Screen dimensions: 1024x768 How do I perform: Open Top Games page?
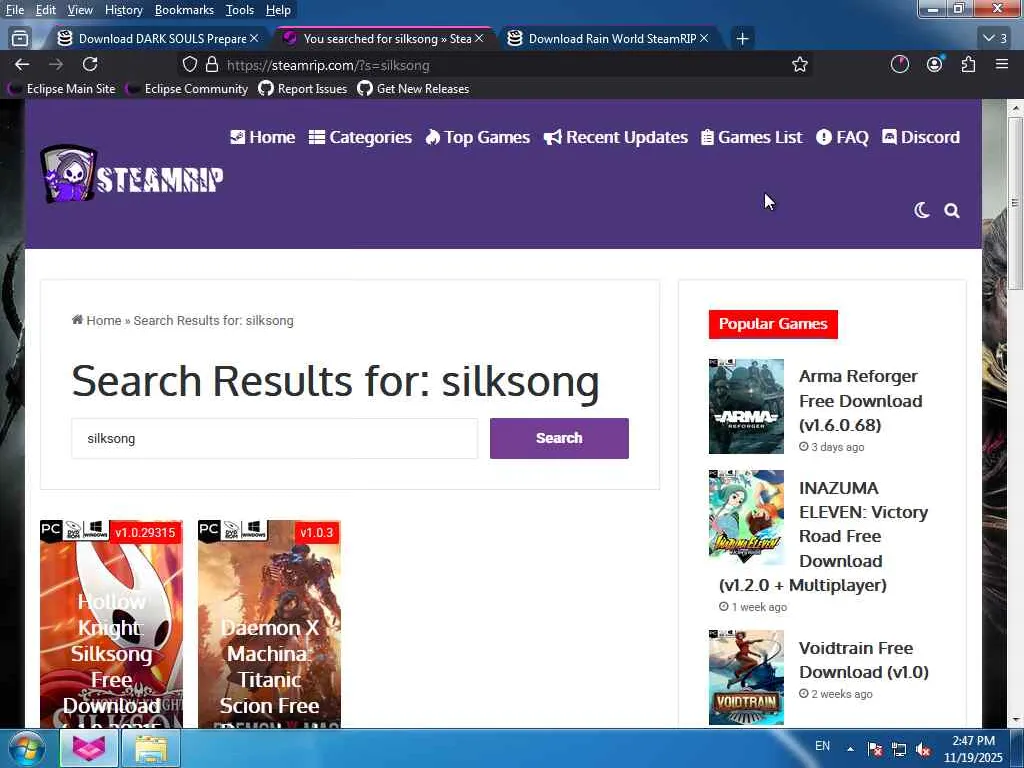pos(477,137)
